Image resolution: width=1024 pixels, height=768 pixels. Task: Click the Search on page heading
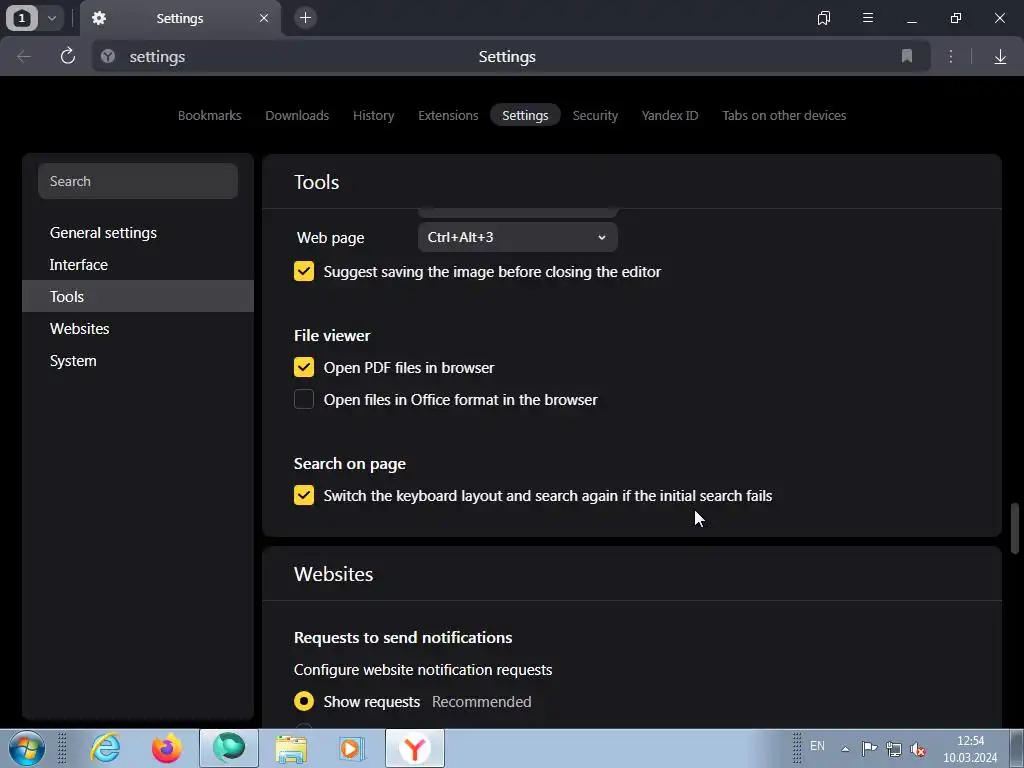click(x=349, y=464)
